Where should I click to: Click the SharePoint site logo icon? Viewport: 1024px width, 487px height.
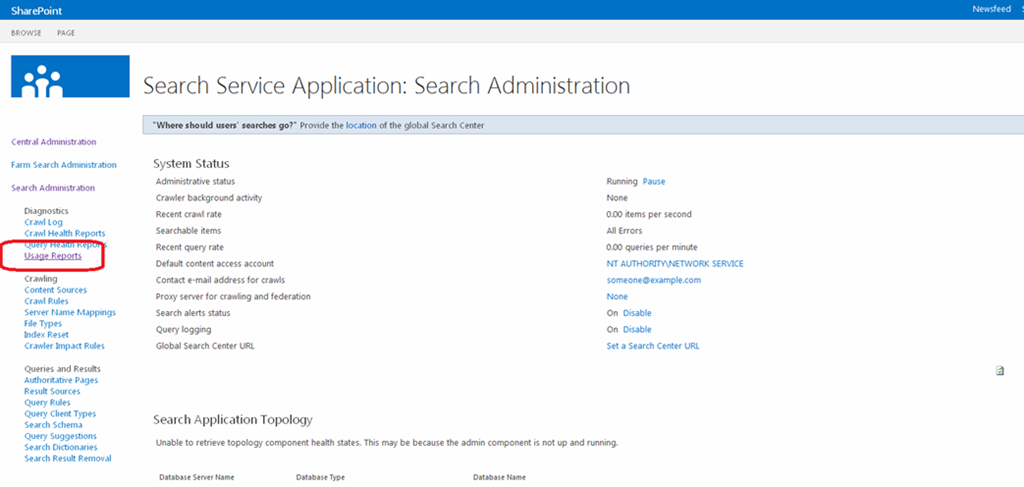pyautogui.click(x=70, y=76)
